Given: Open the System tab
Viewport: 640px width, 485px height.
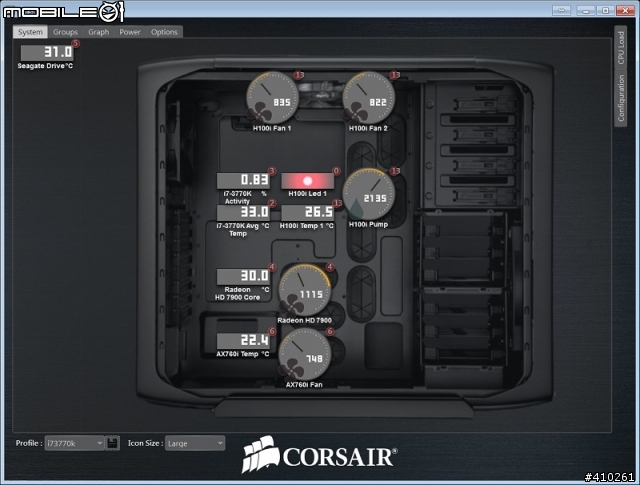Looking at the screenshot, I should coord(30,32).
